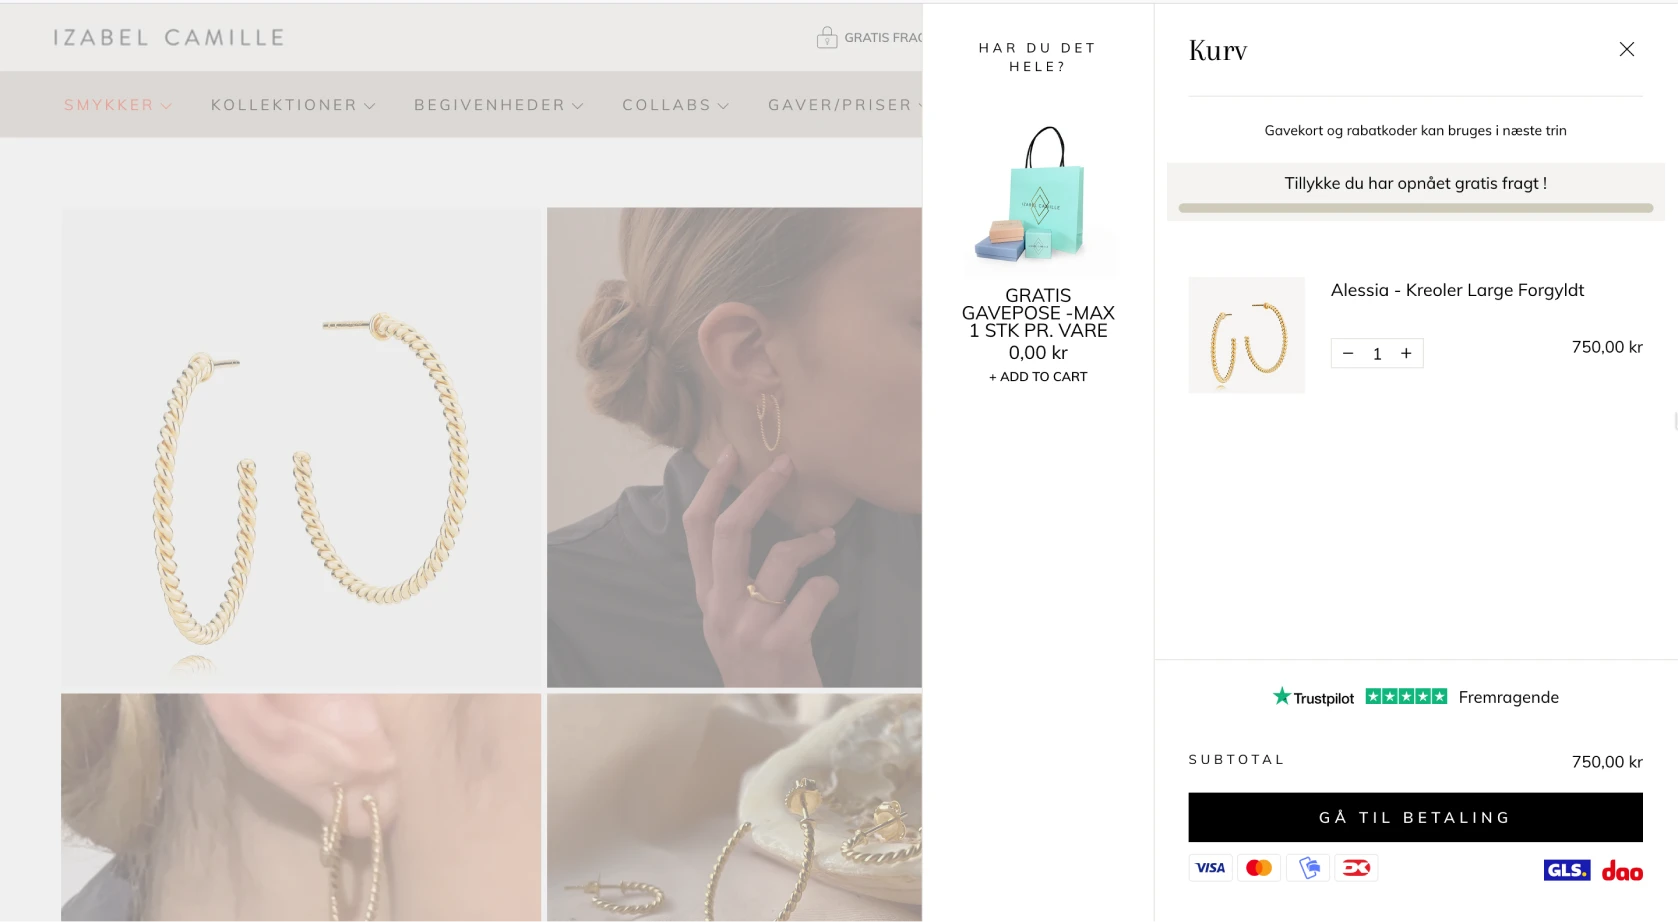Click the gratis fragt box icon
1678x922 pixels.
pos(827,38)
